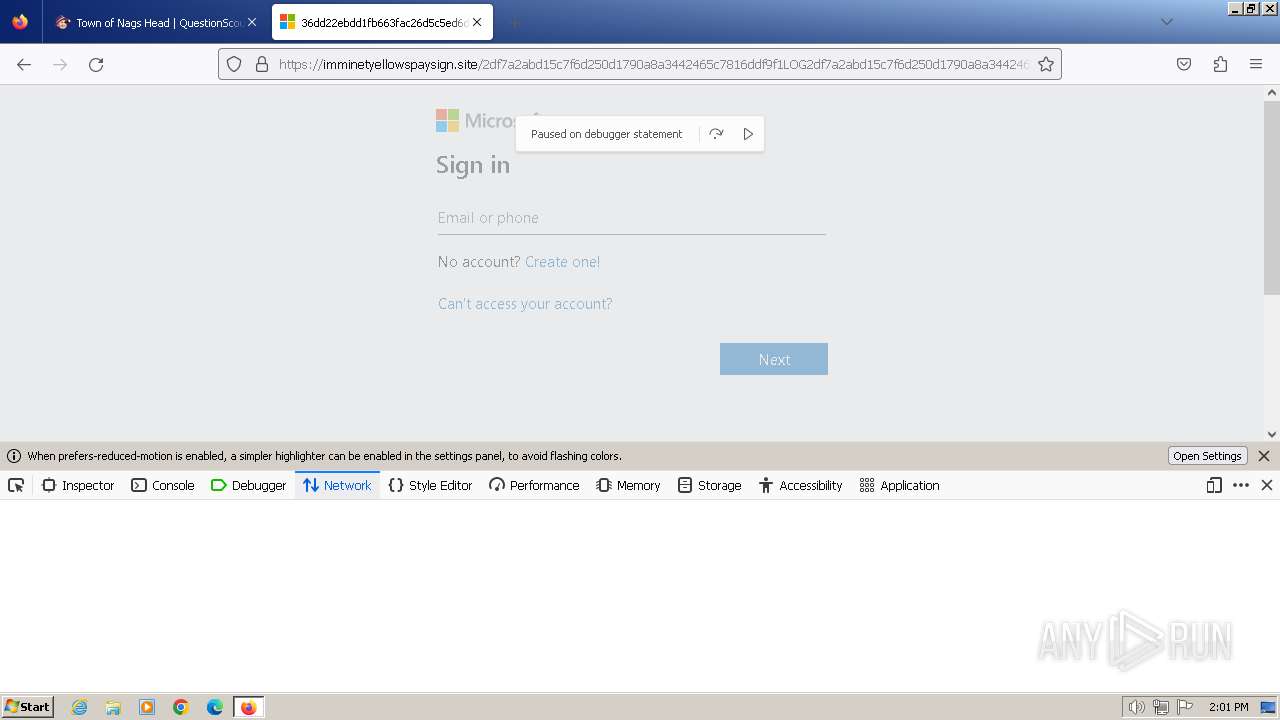Click the Create one! link
The height and width of the screenshot is (720, 1280).
click(x=563, y=262)
